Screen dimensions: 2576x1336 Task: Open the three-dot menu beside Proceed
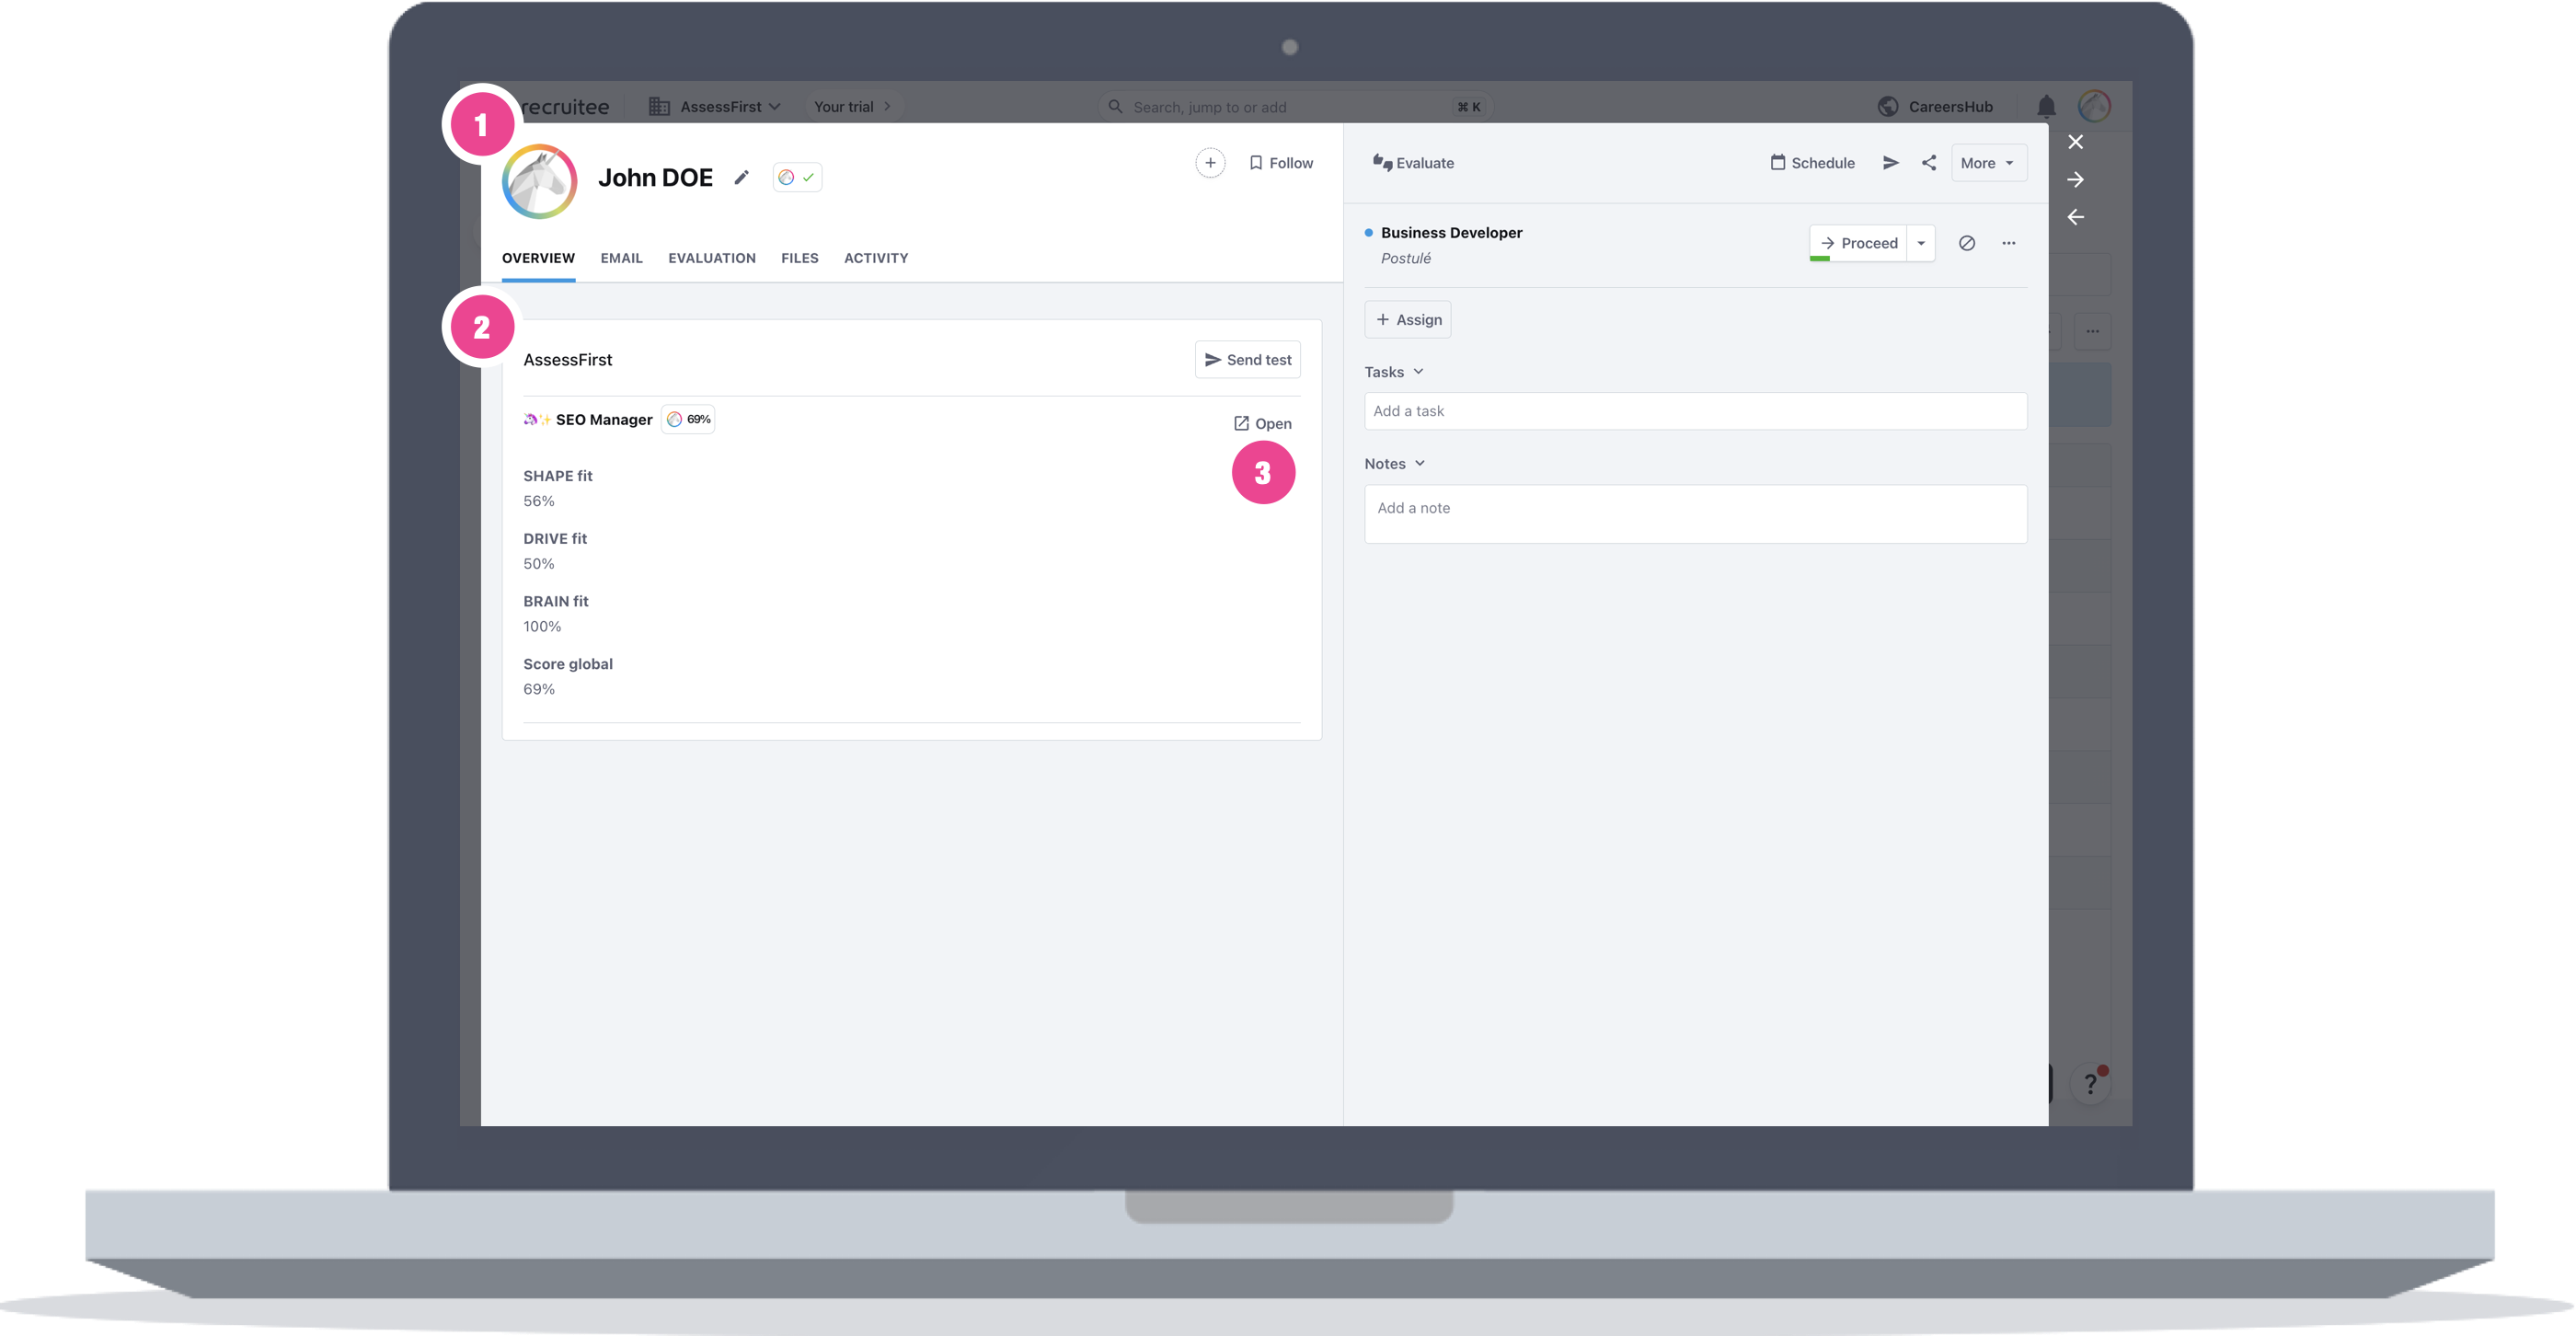(2008, 243)
